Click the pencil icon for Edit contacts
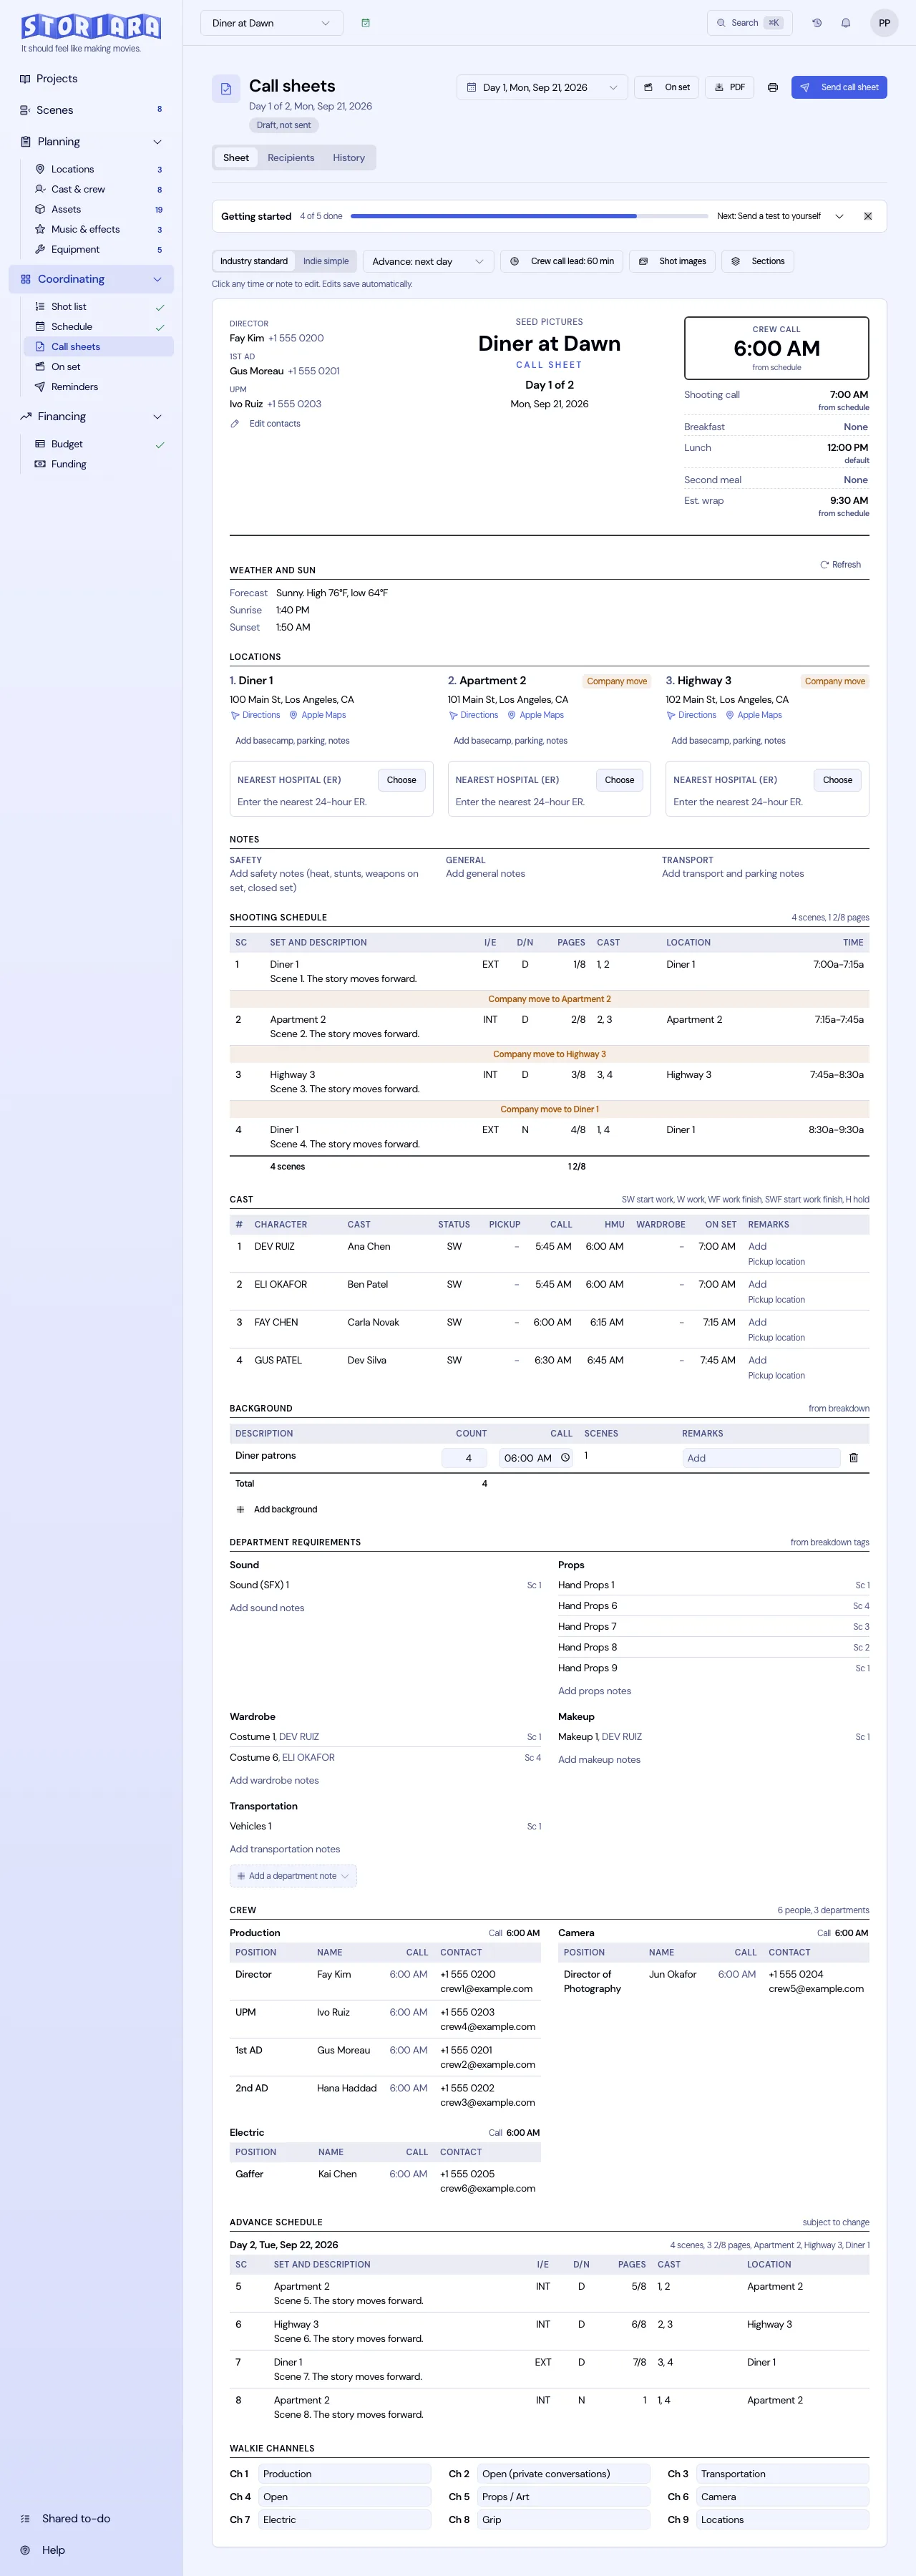The height and width of the screenshot is (2576, 916). tap(235, 424)
